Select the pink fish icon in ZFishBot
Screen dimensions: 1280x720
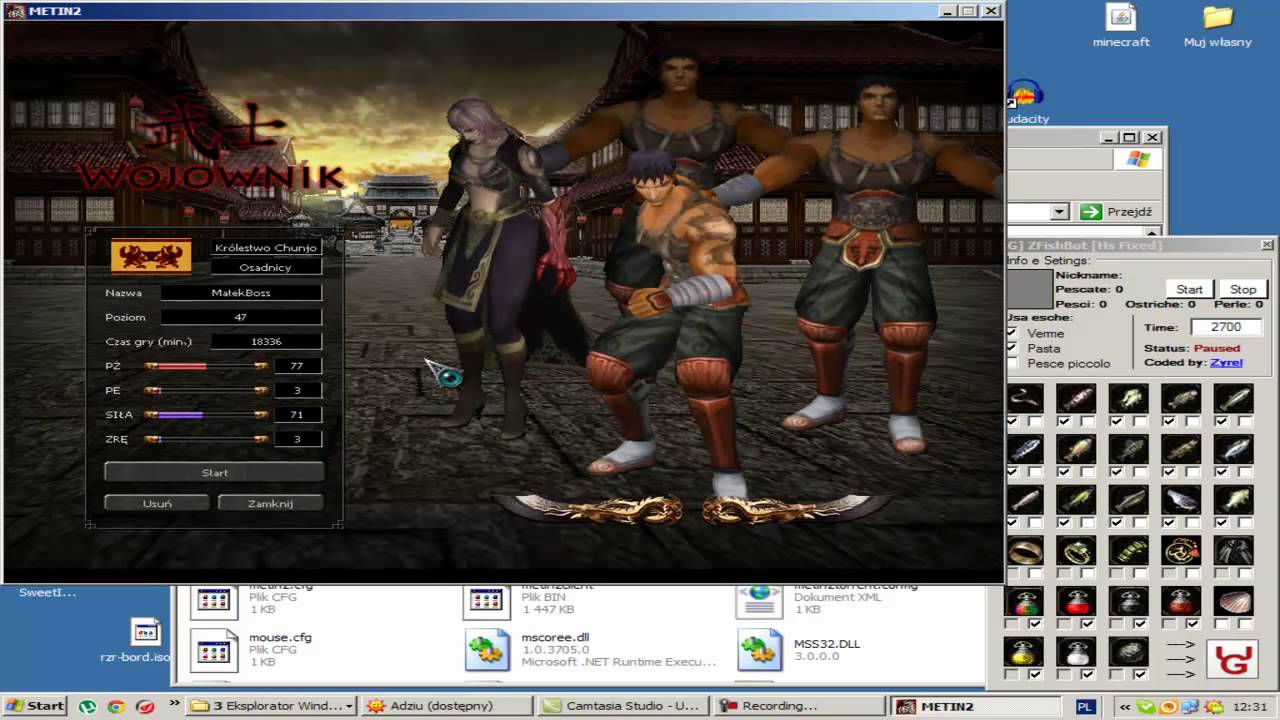click(x=1077, y=398)
